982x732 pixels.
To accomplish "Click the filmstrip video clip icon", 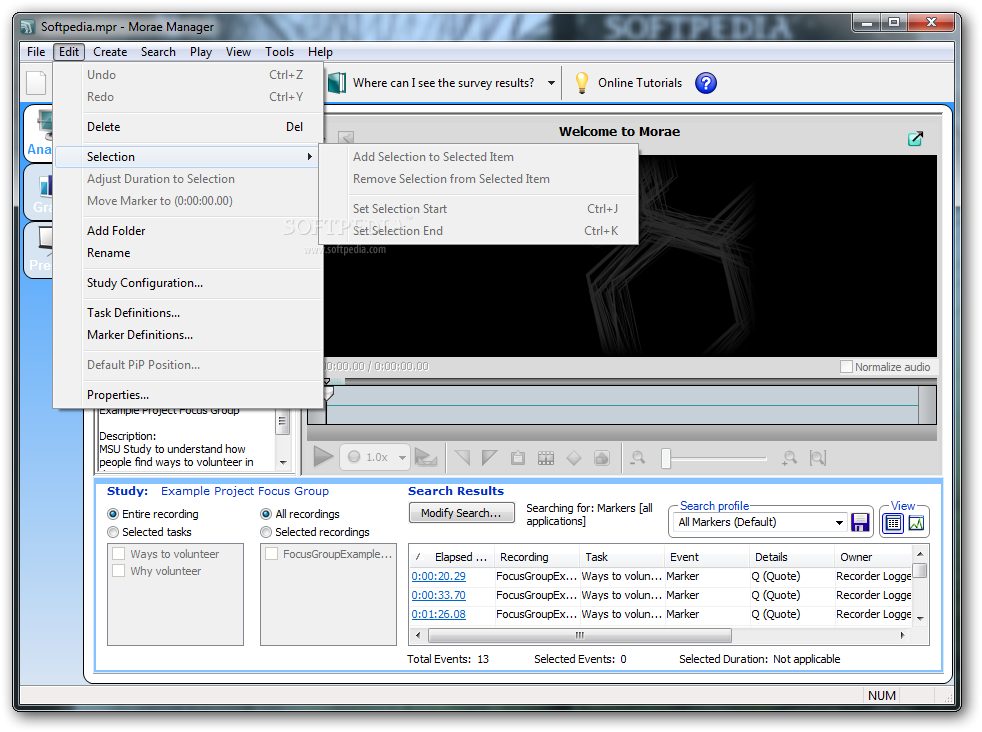I will click(546, 458).
